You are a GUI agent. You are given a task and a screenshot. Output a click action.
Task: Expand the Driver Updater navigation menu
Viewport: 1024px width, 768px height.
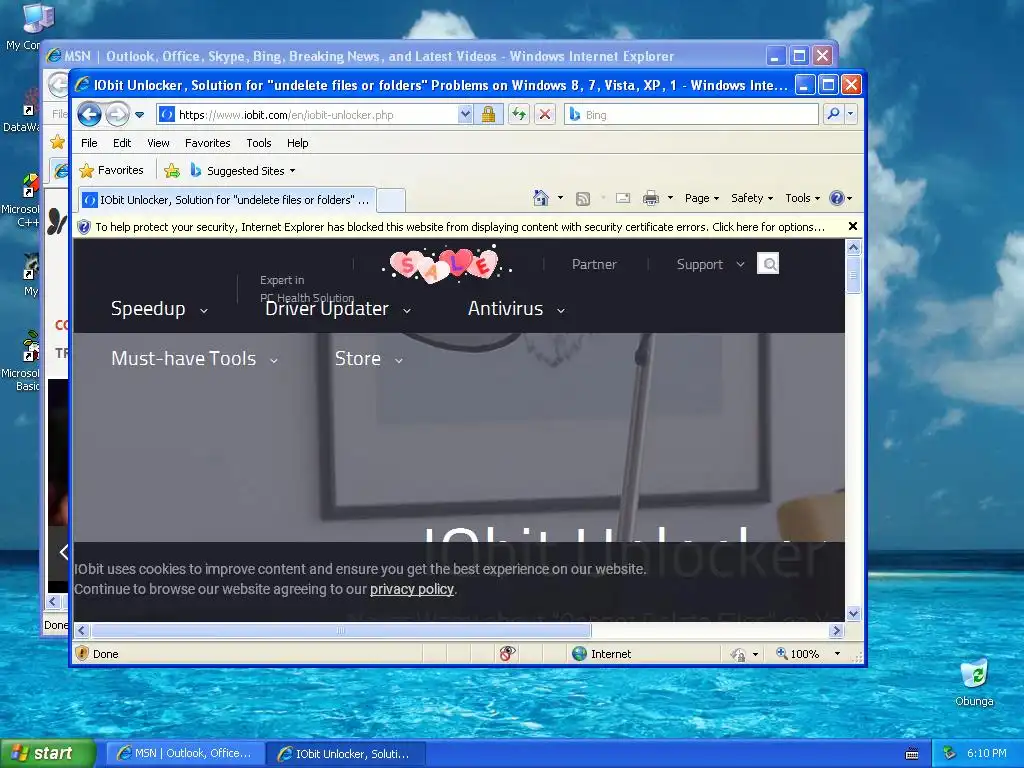tap(338, 308)
